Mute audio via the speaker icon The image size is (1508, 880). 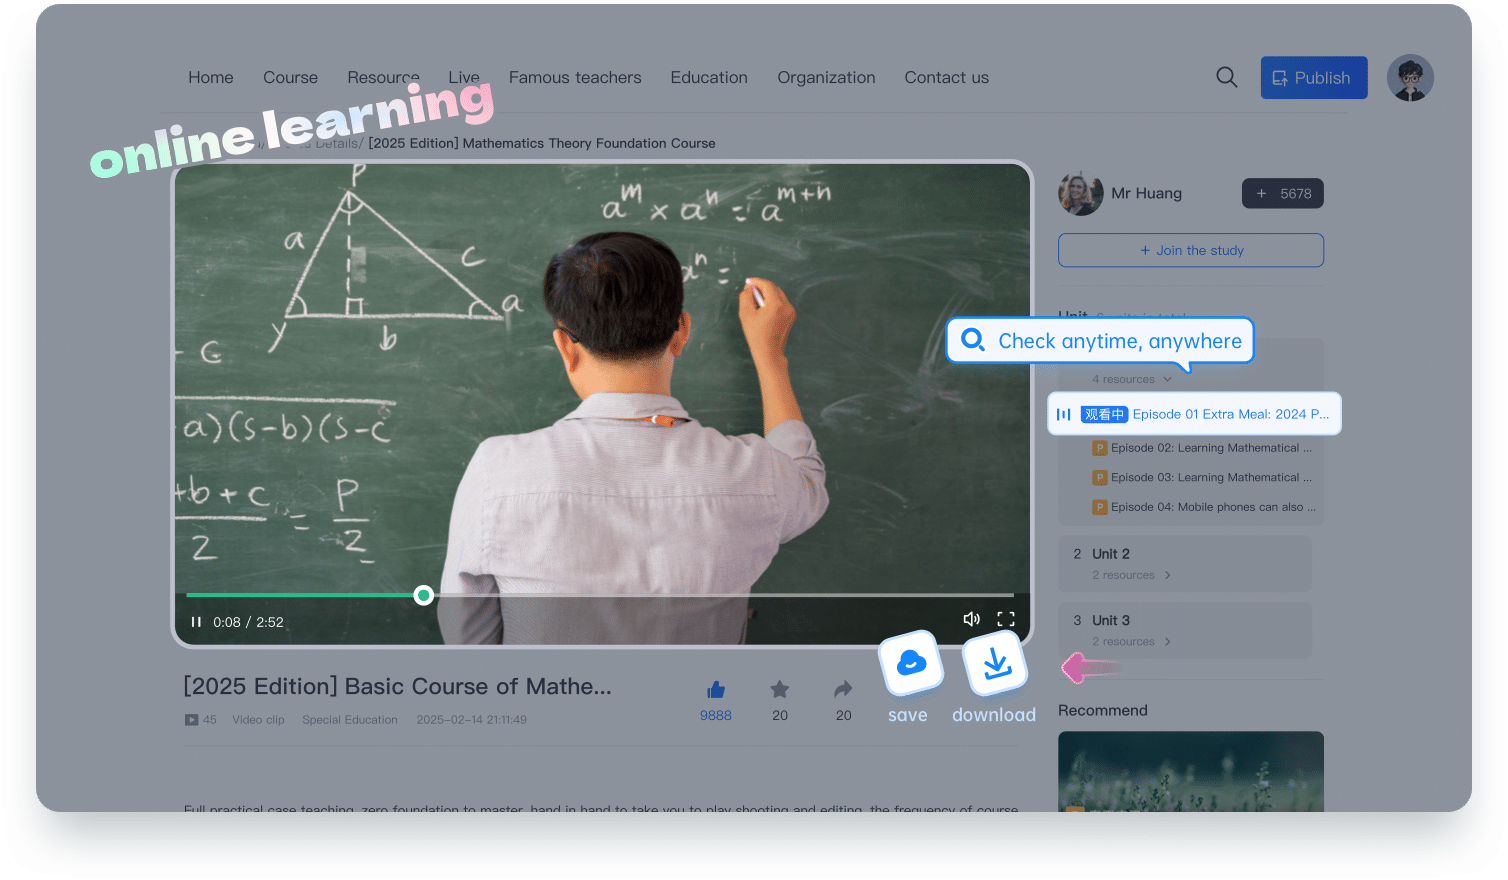click(971, 619)
